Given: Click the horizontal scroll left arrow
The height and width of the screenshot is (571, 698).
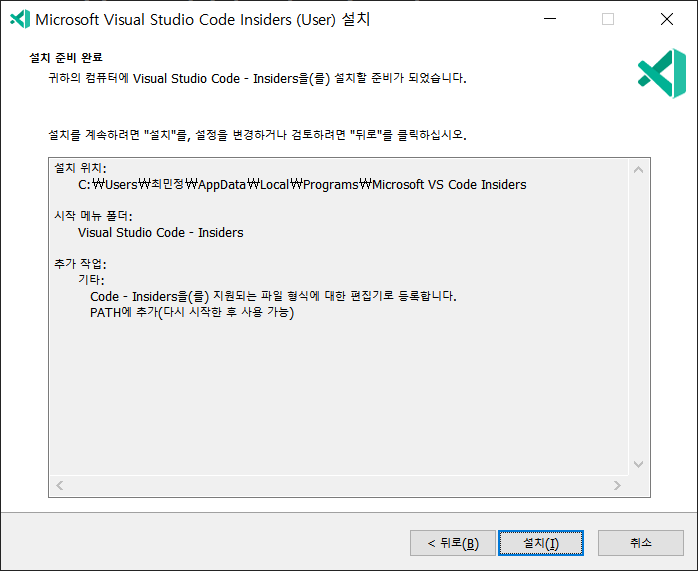Looking at the screenshot, I should coord(60,485).
